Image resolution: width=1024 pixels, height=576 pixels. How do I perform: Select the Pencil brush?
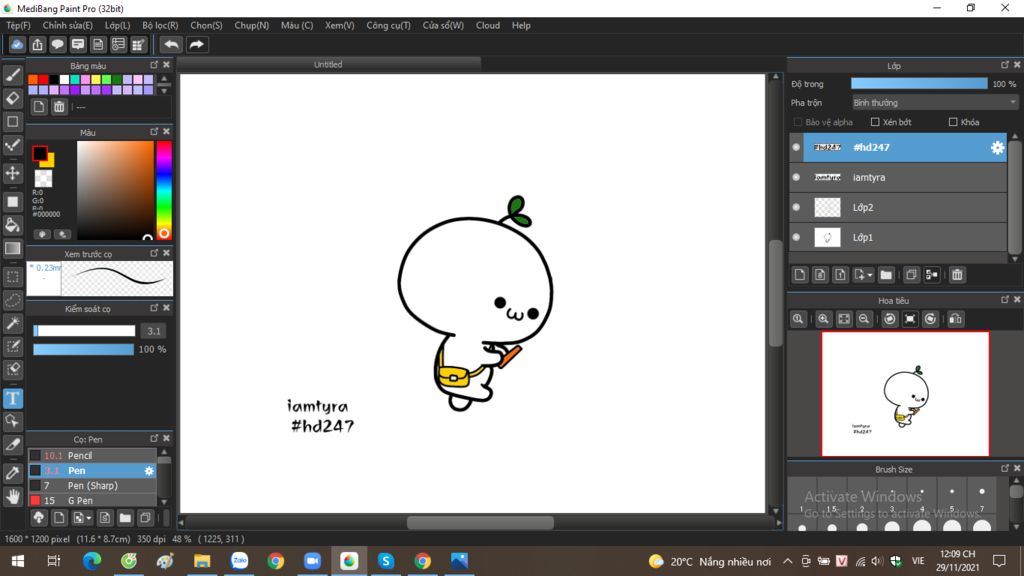click(93, 456)
